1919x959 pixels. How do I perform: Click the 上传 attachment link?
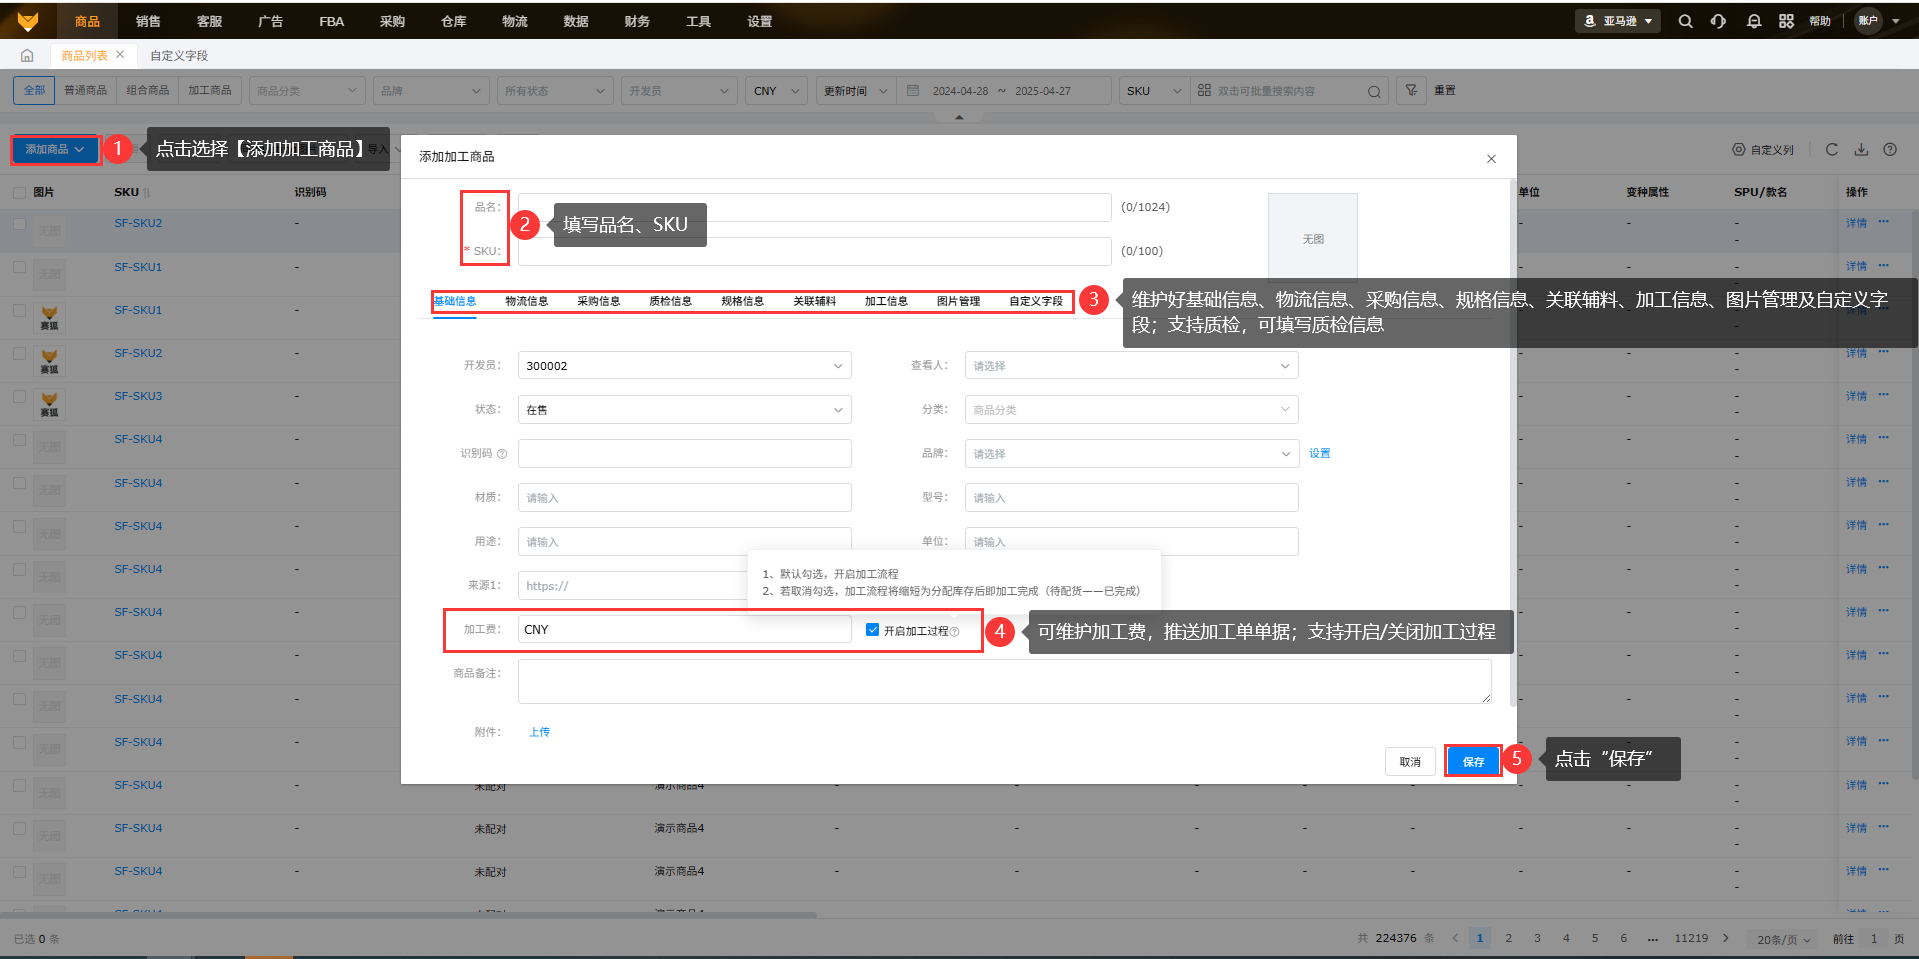[x=539, y=732]
